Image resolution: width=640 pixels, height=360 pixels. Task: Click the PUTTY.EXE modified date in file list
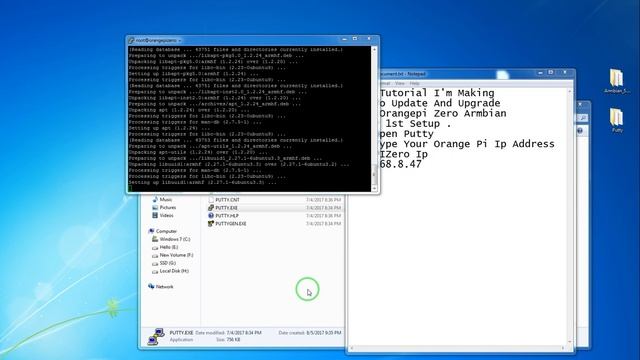pyautogui.click(x=323, y=208)
